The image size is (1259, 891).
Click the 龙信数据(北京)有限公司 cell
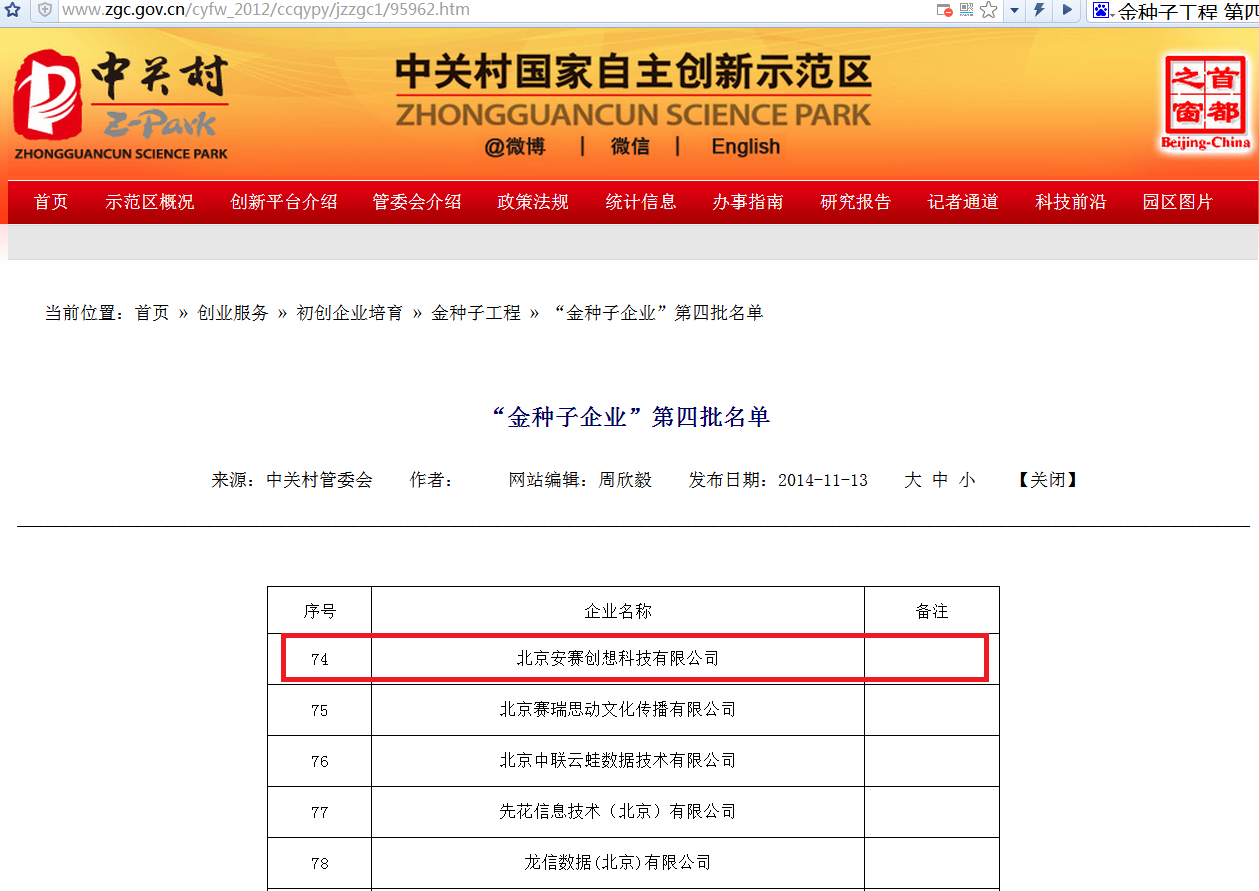(x=618, y=863)
